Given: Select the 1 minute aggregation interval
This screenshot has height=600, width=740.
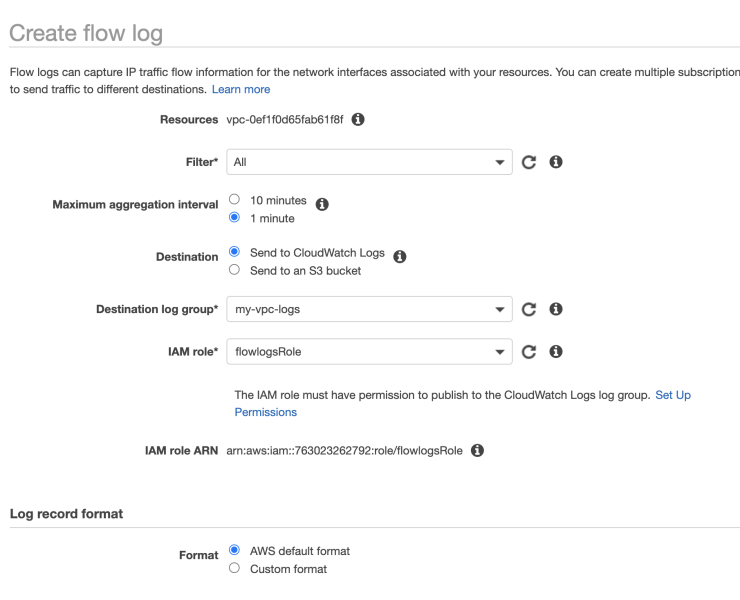Looking at the screenshot, I should tap(234, 217).
